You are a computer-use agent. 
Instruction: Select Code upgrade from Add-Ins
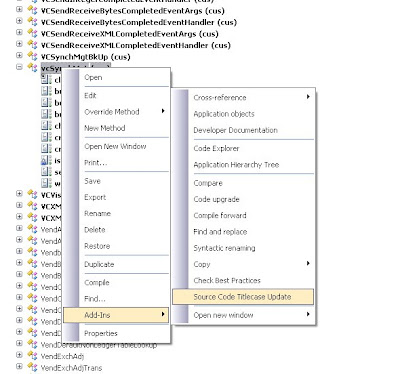pos(243,199)
